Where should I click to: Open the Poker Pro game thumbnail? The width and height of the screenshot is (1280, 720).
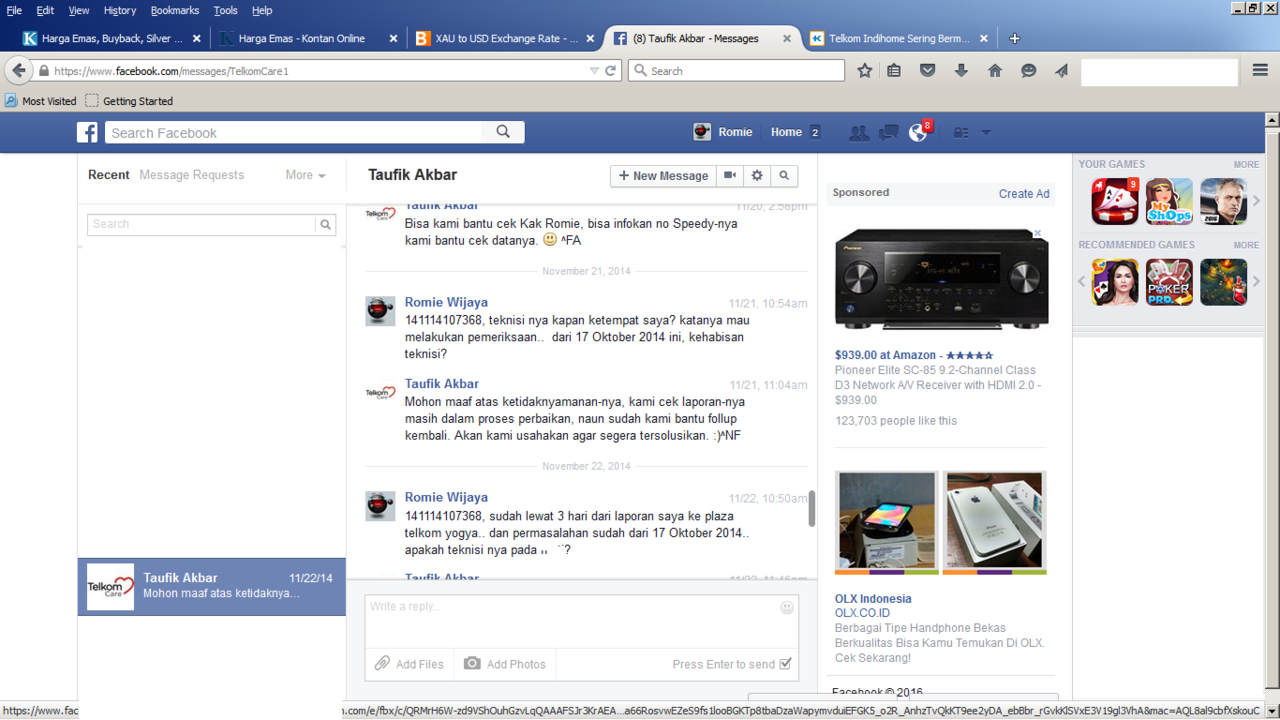[1169, 282]
